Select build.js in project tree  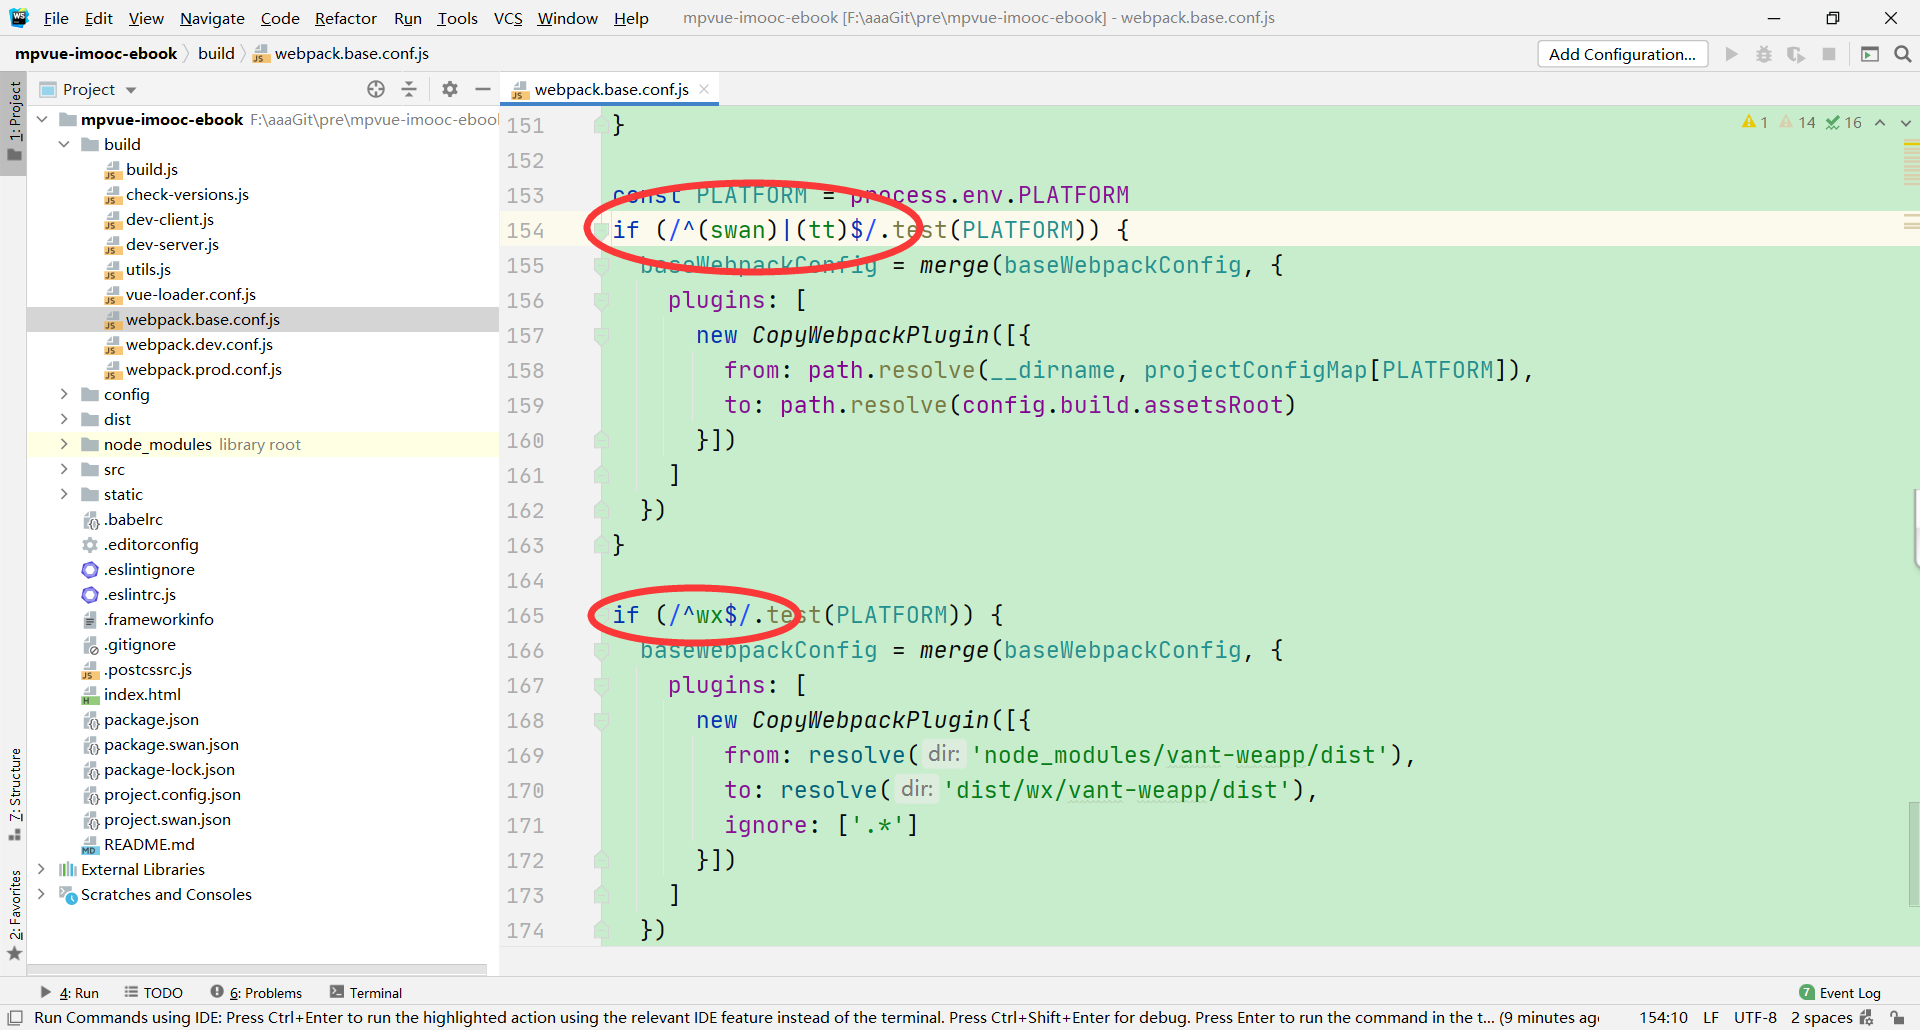(x=152, y=169)
